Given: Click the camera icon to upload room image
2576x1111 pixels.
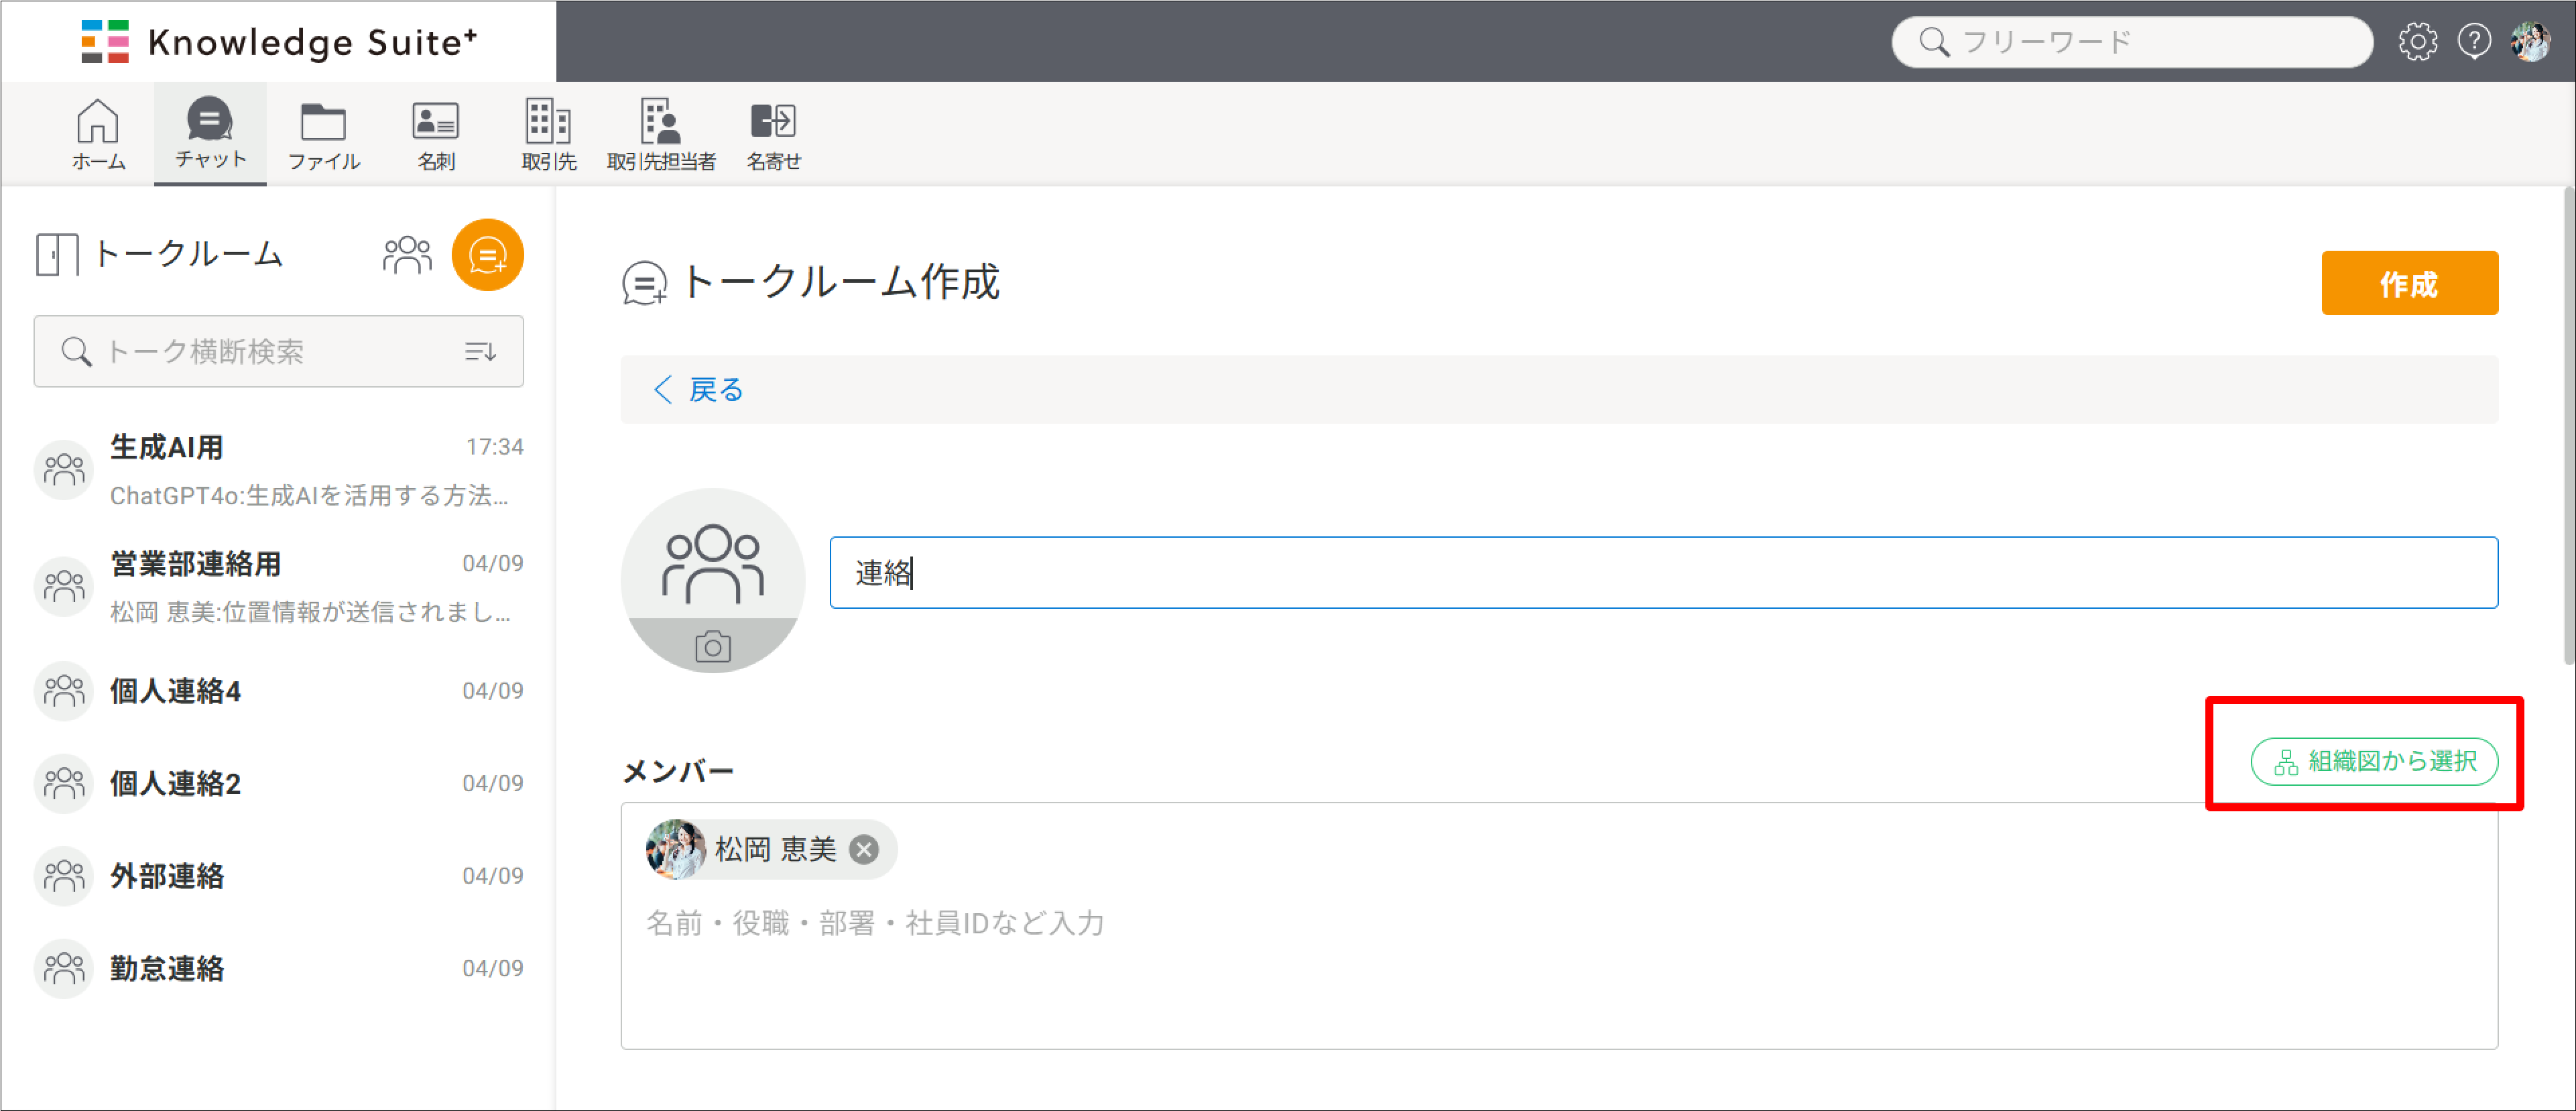Looking at the screenshot, I should (712, 647).
